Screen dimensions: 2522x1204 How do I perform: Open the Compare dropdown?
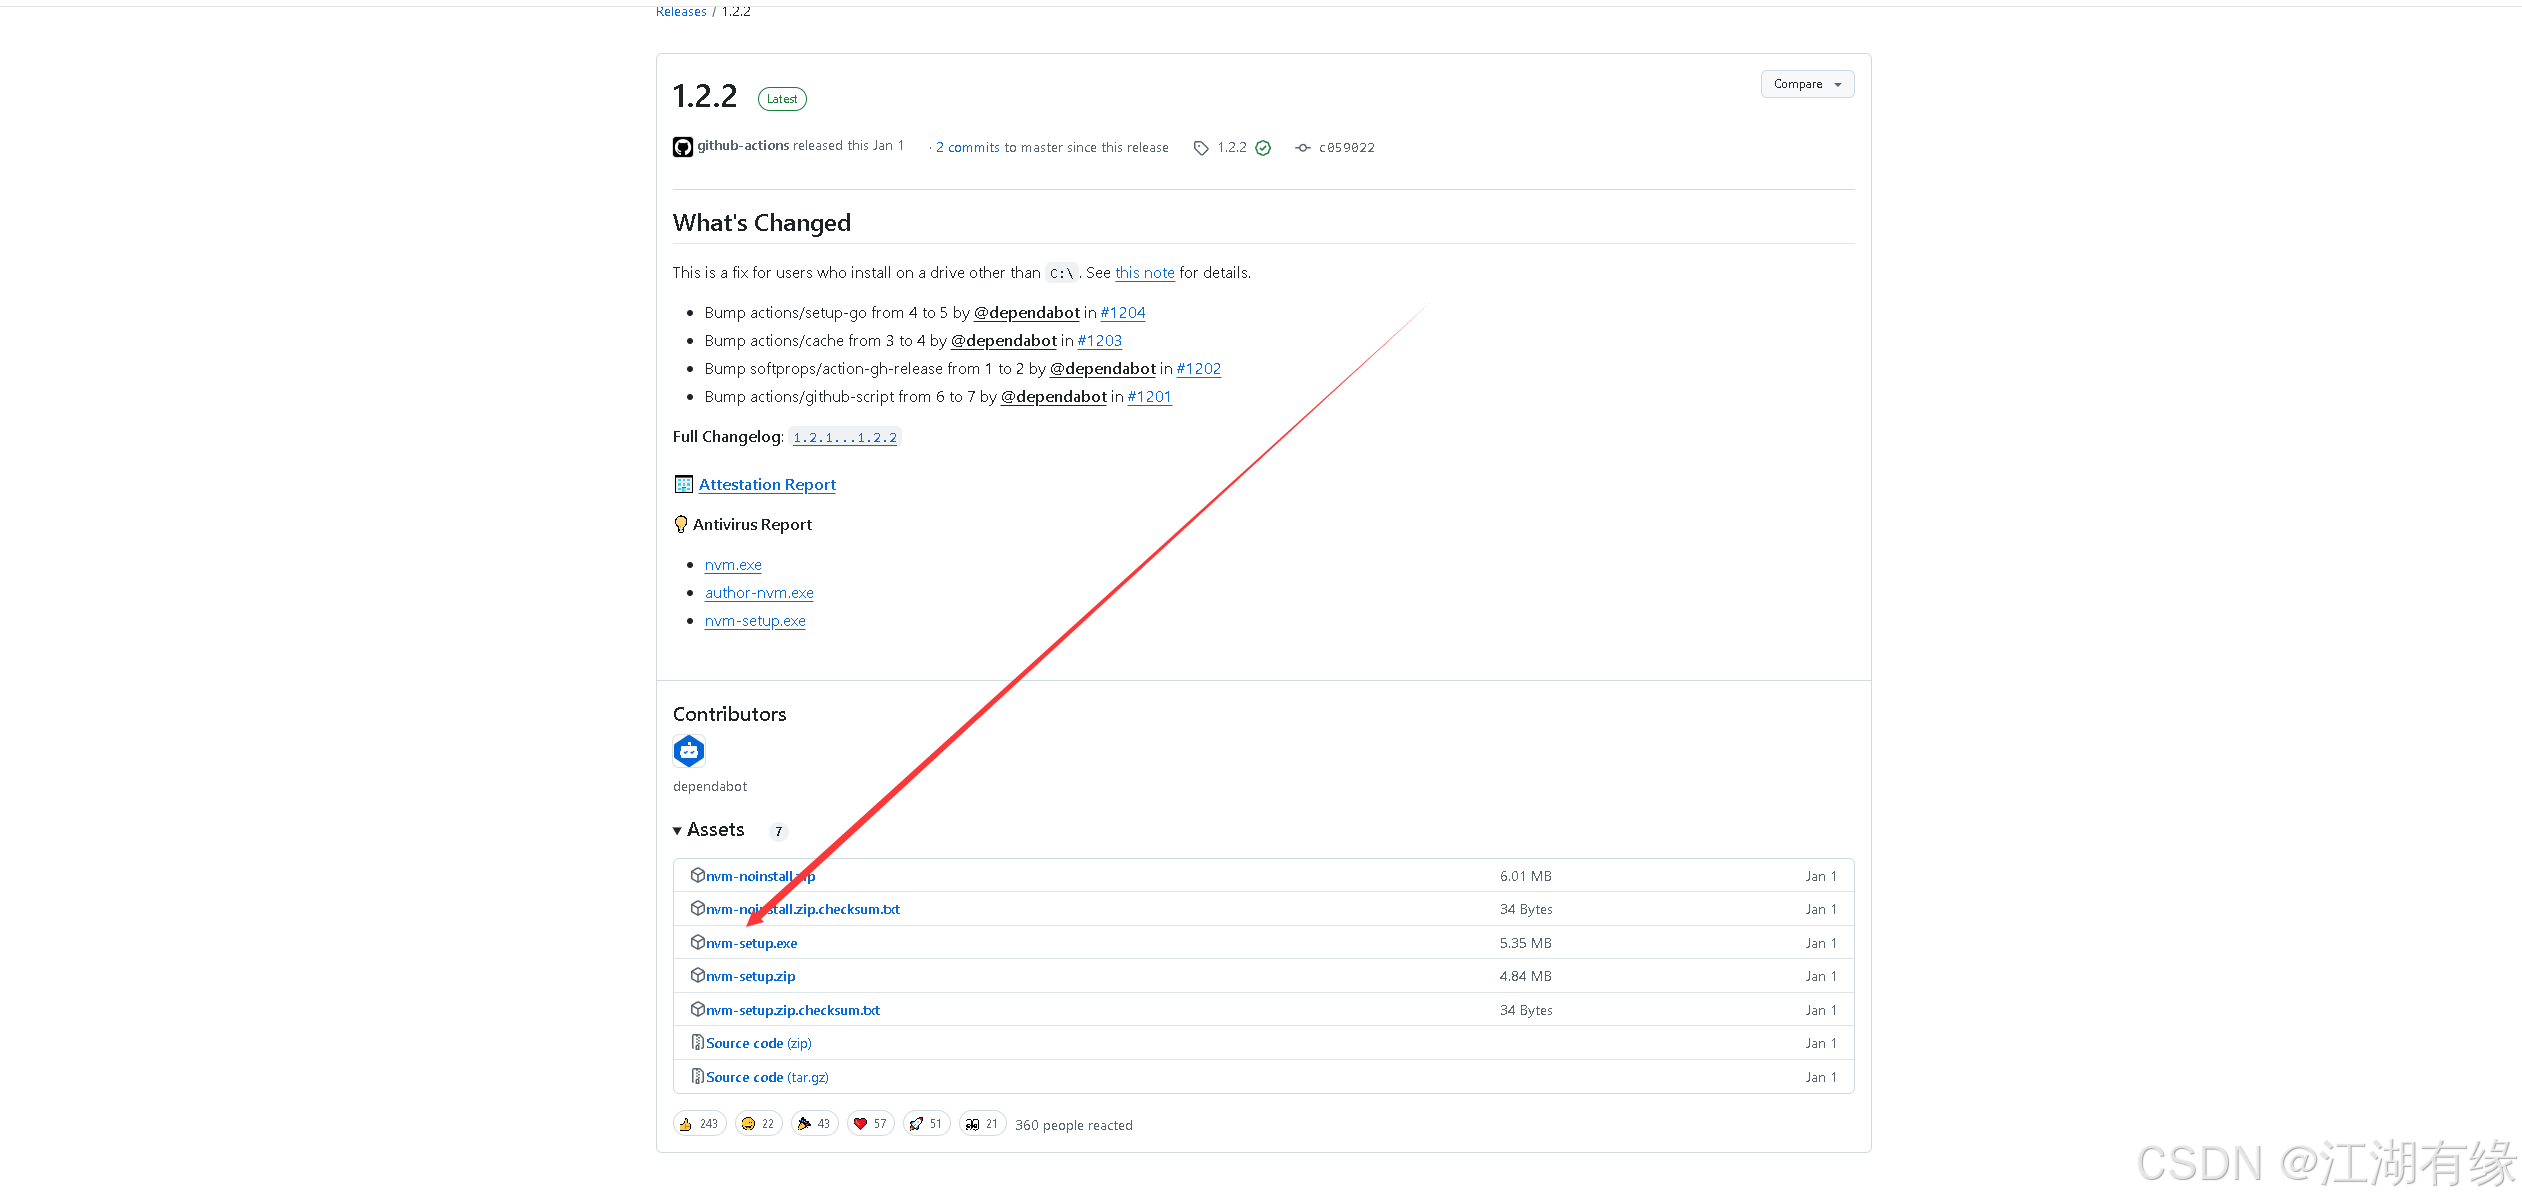tap(1807, 85)
